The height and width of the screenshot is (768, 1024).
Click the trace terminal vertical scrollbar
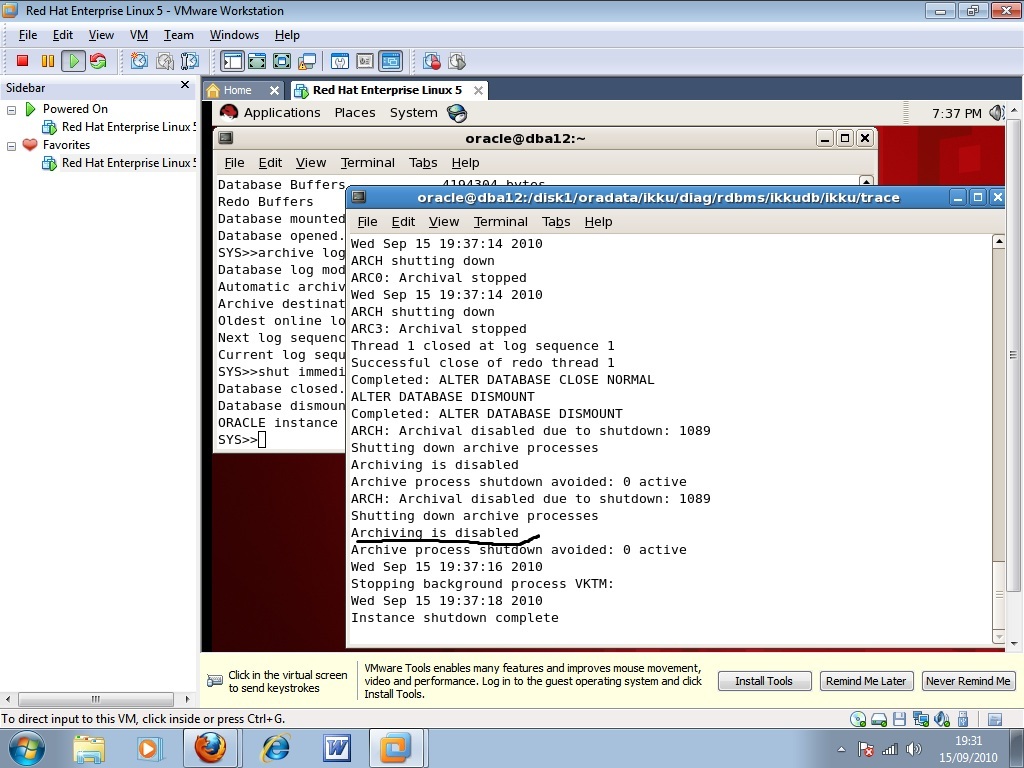997,400
